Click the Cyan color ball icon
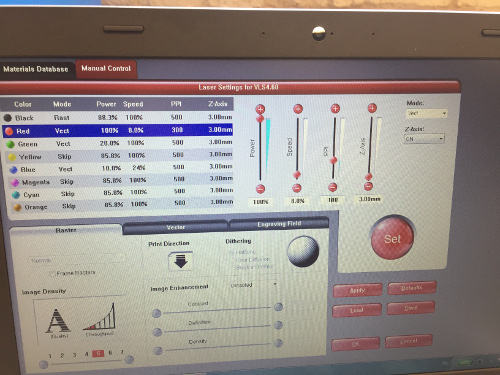The width and height of the screenshot is (500, 375). [16, 195]
